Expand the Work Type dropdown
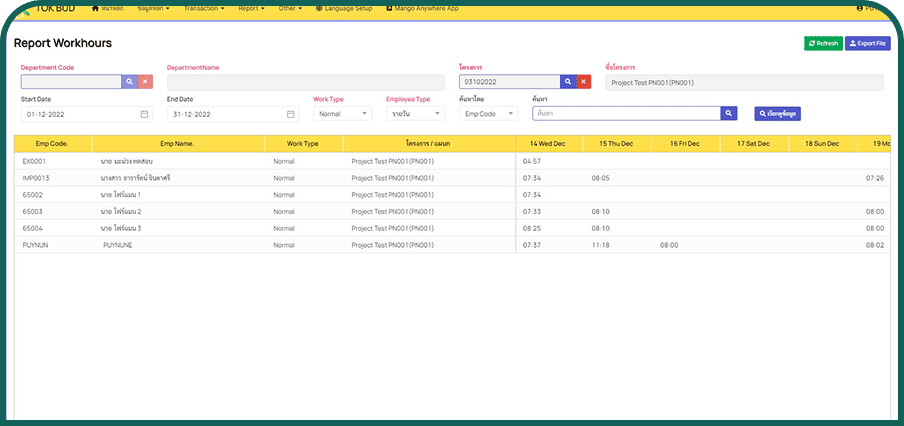The width and height of the screenshot is (904, 426). [342, 114]
